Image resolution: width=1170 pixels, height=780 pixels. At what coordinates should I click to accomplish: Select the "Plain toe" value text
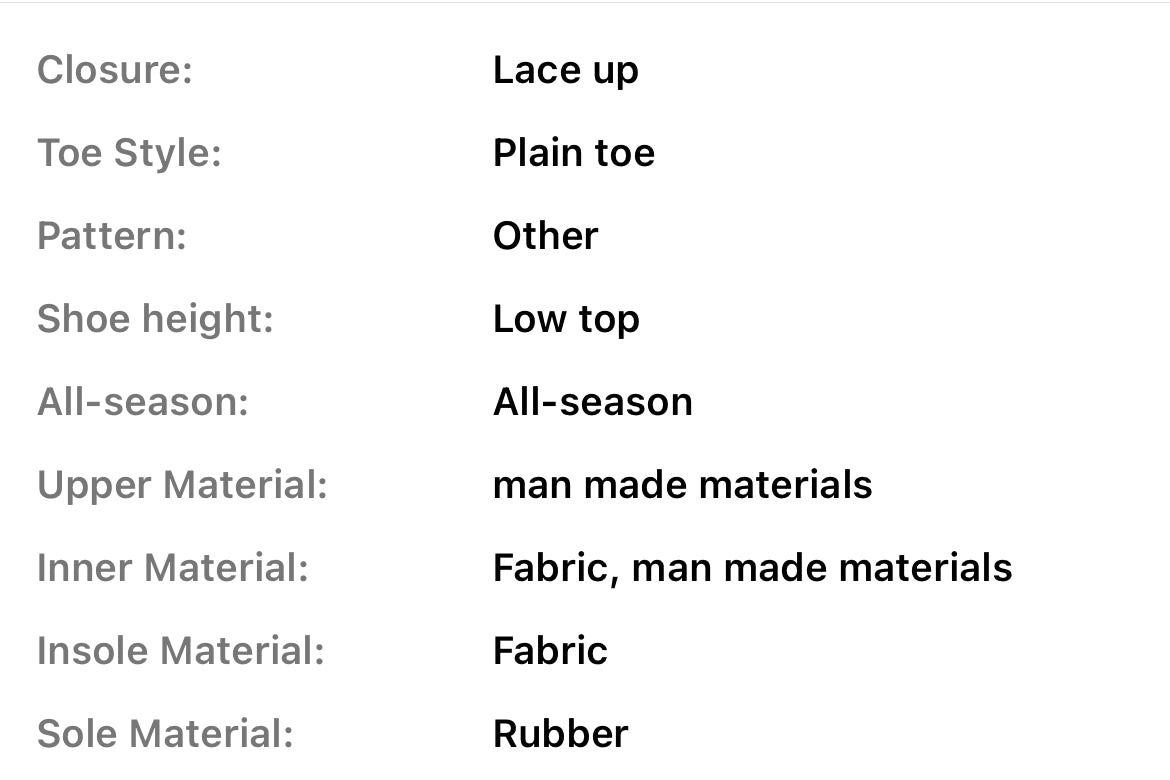574,154
